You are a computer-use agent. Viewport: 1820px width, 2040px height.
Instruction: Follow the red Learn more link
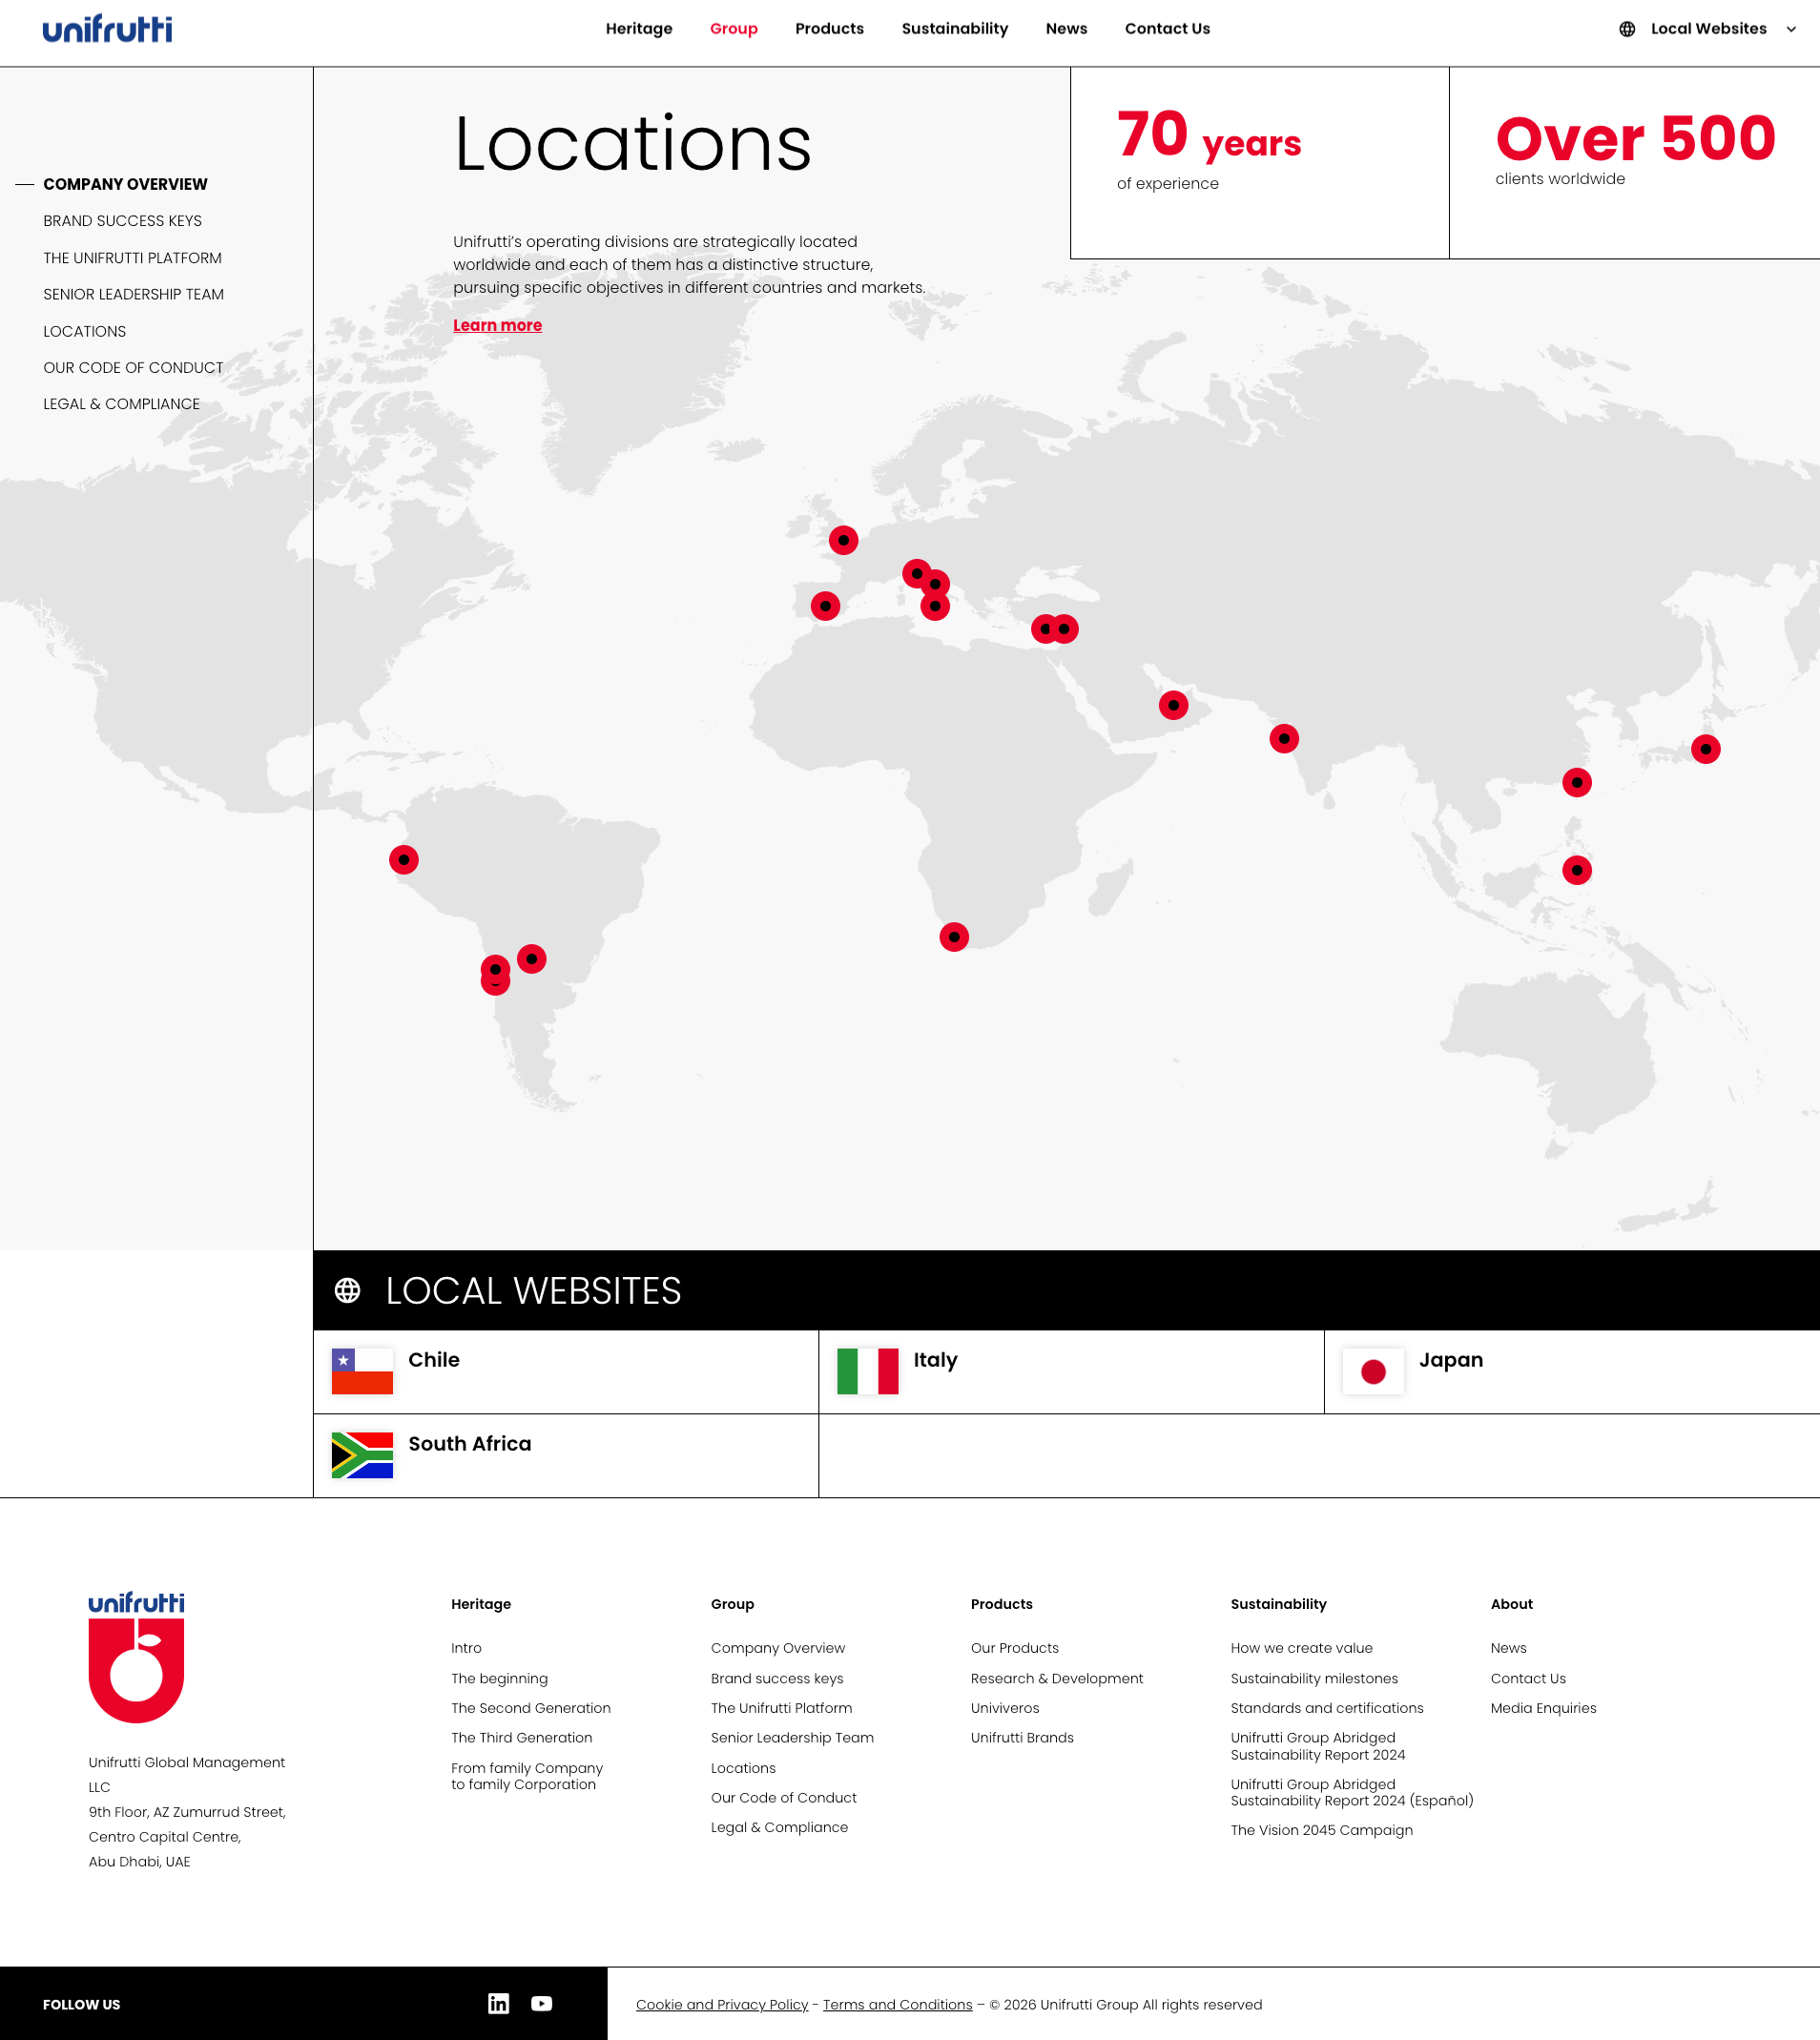[497, 325]
